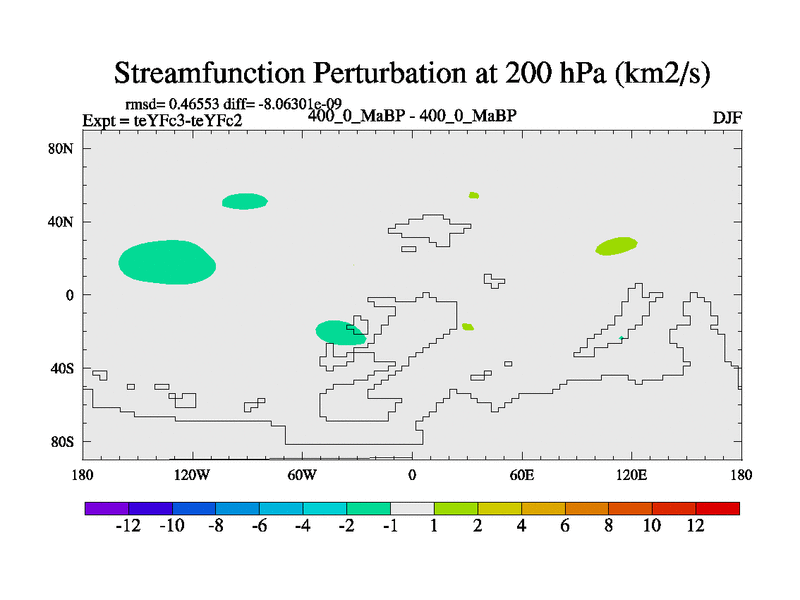Click the Expt = teYFc3-teYFc2 label
Screen dimensions: 800x600
(162, 121)
